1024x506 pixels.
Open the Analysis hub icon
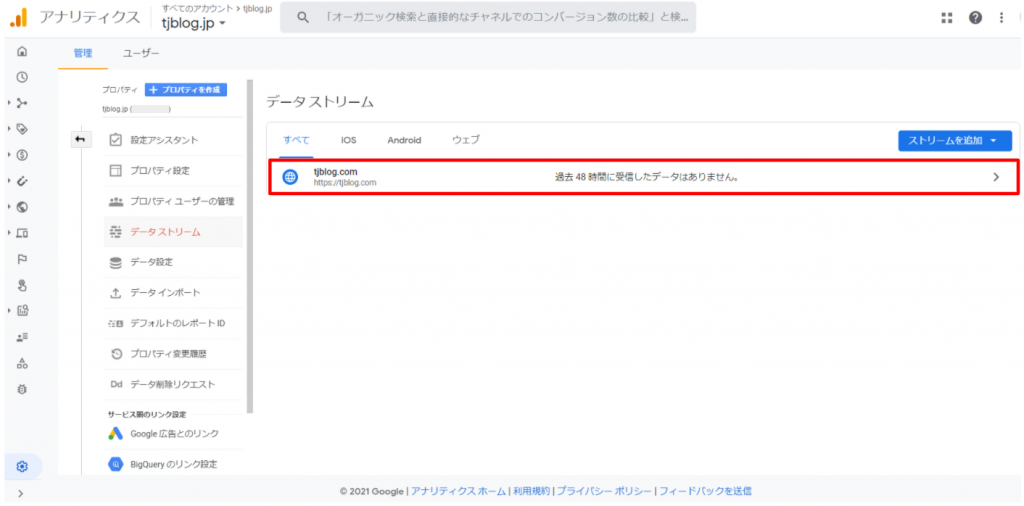tap(22, 311)
